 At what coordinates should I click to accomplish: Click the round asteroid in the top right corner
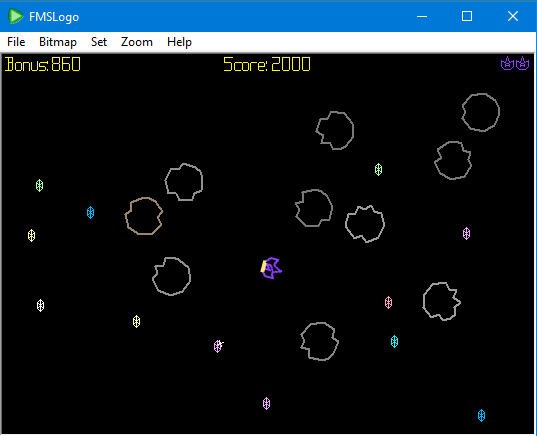pyautogui.click(x=480, y=112)
